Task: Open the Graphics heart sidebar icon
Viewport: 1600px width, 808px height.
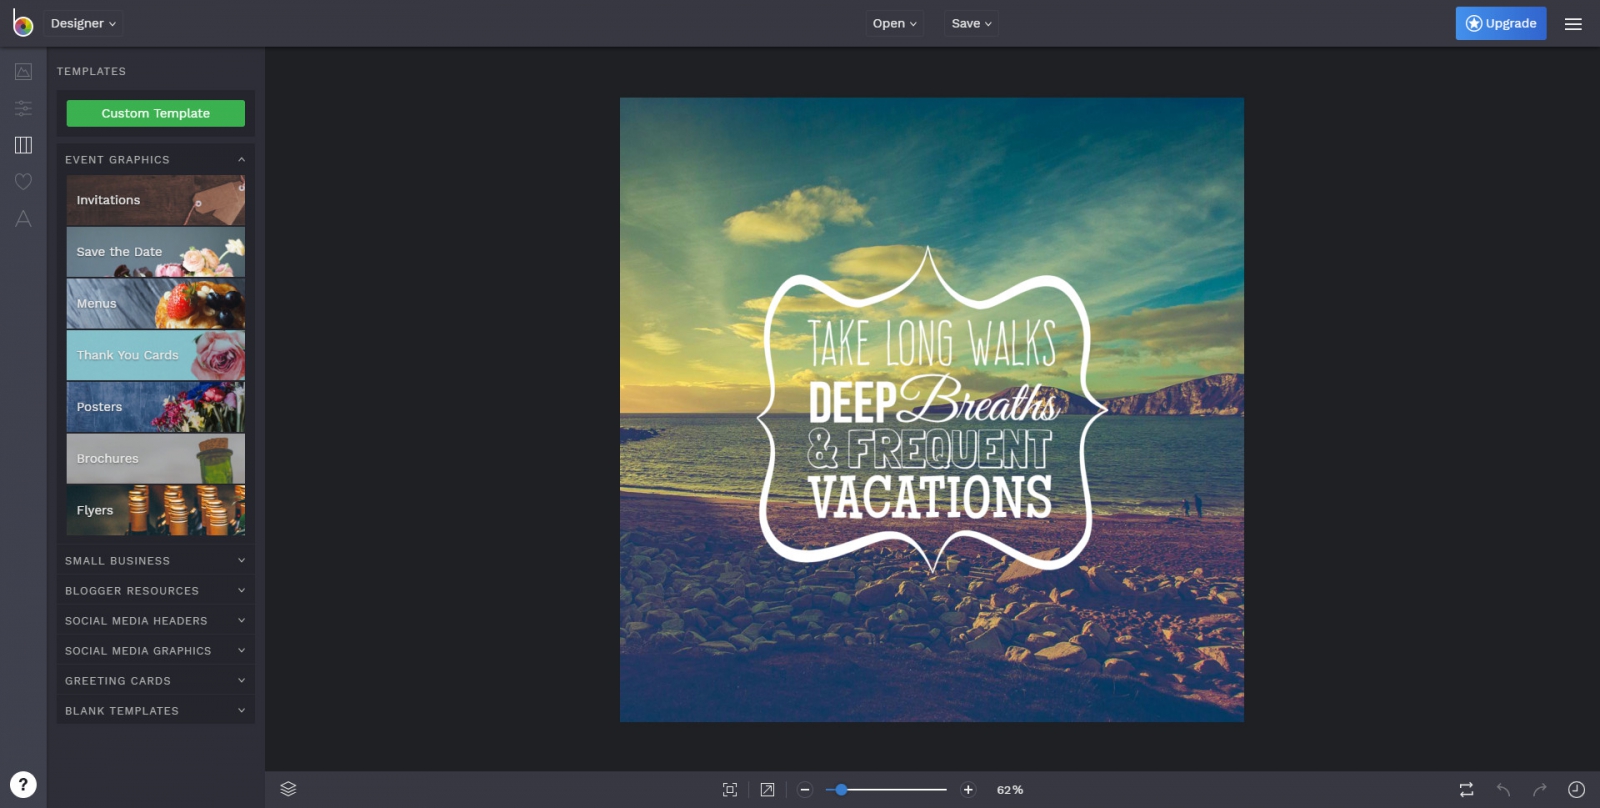Action: coord(23,182)
